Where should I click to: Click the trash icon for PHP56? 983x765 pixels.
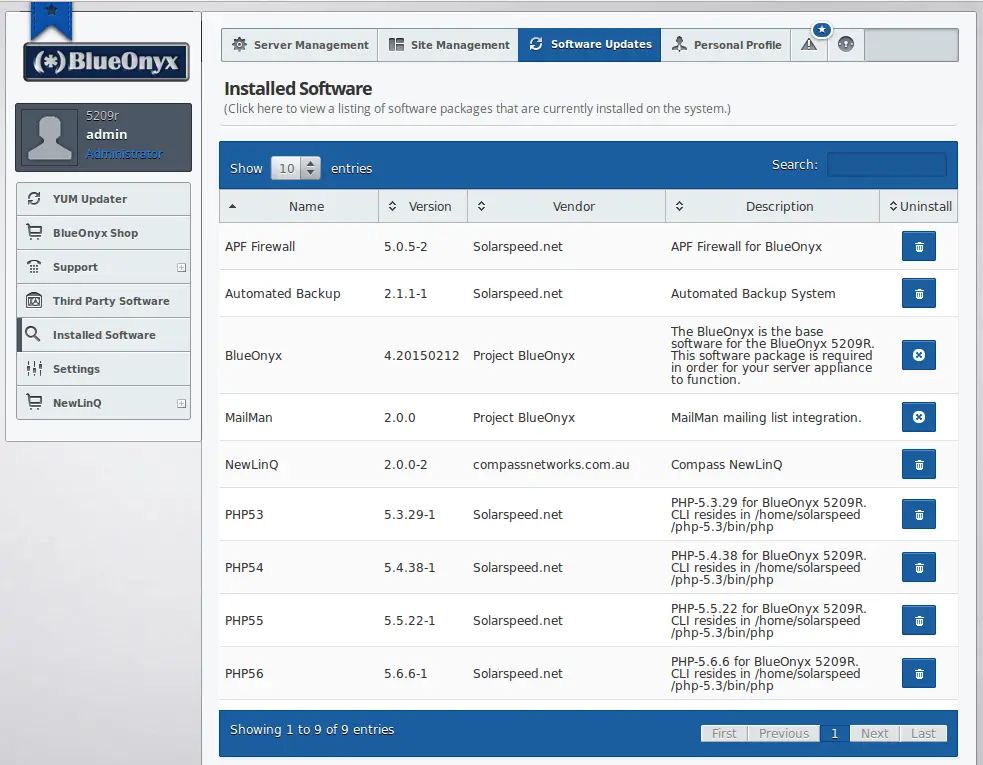click(x=918, y=673)
